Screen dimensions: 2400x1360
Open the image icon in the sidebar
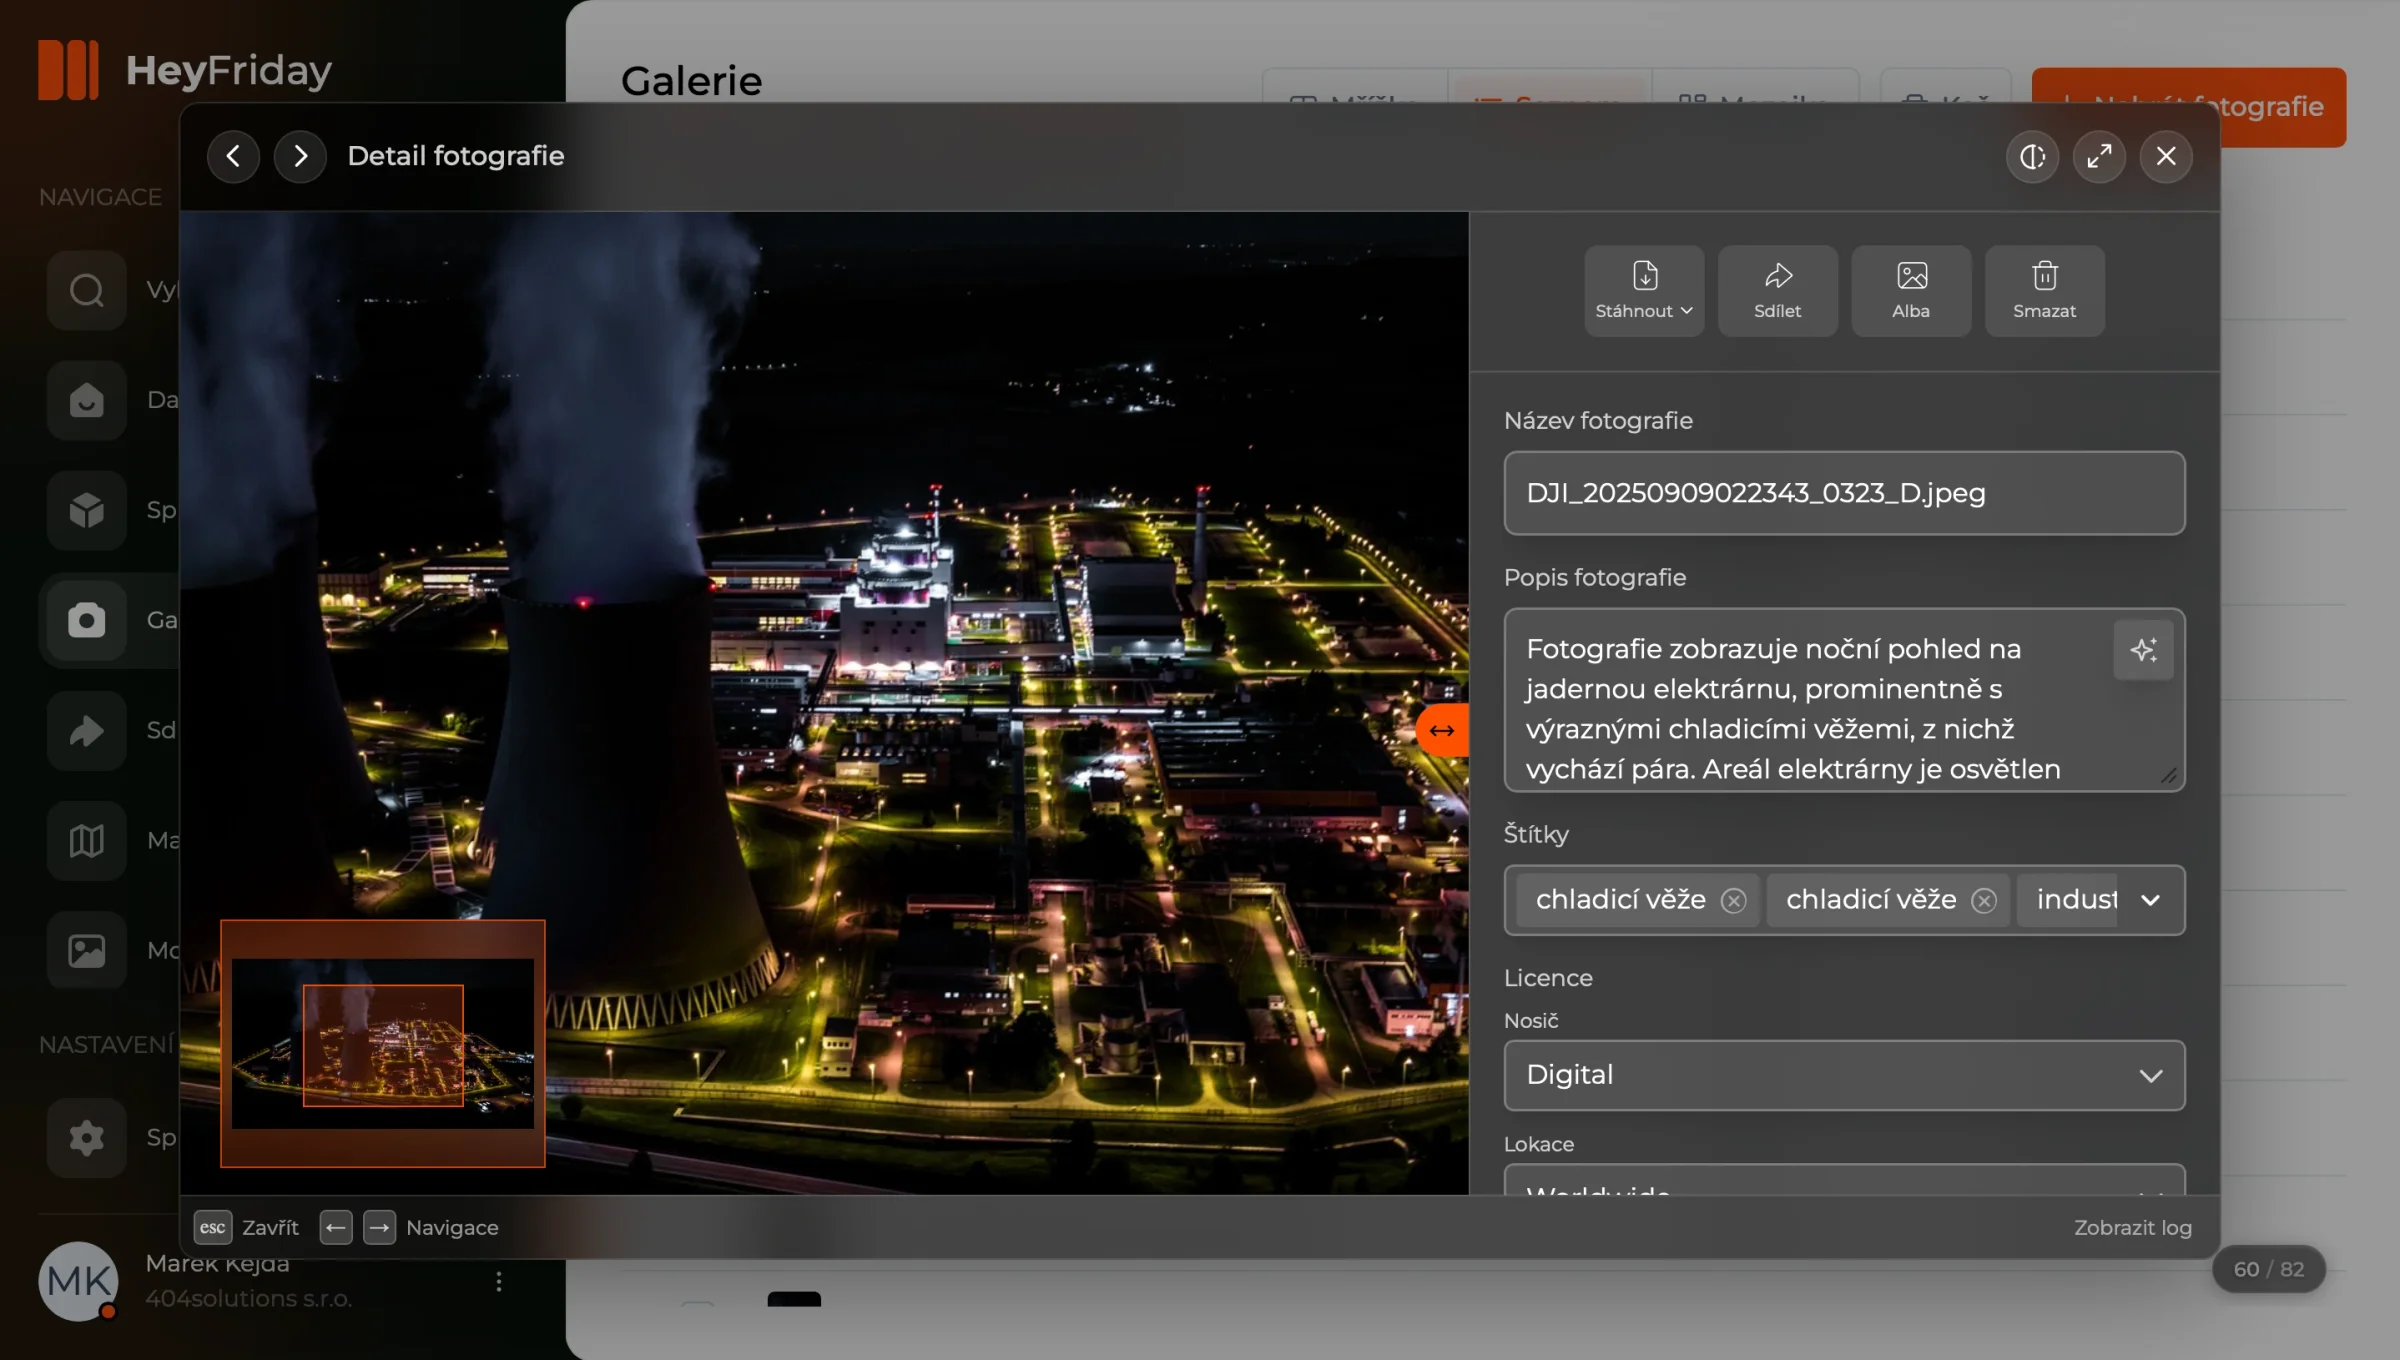[x=86, y=950]
